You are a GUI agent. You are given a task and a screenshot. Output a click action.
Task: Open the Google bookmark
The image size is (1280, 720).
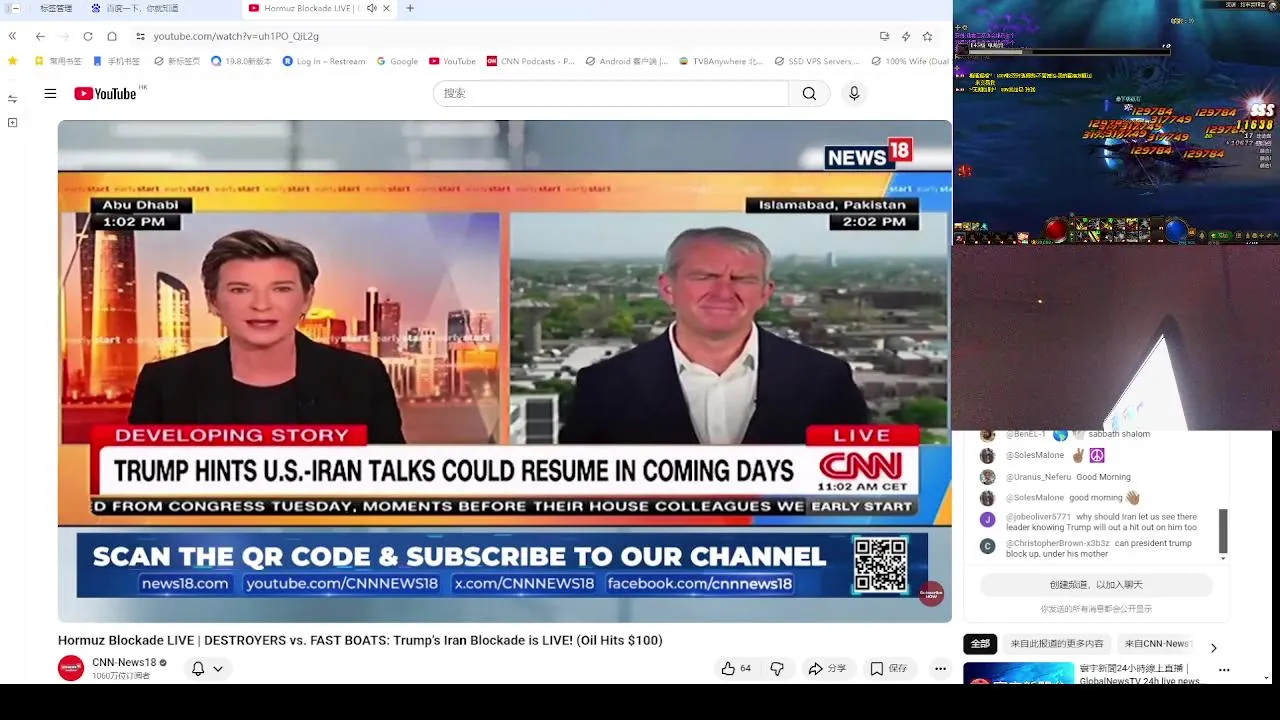click(397, 61)
